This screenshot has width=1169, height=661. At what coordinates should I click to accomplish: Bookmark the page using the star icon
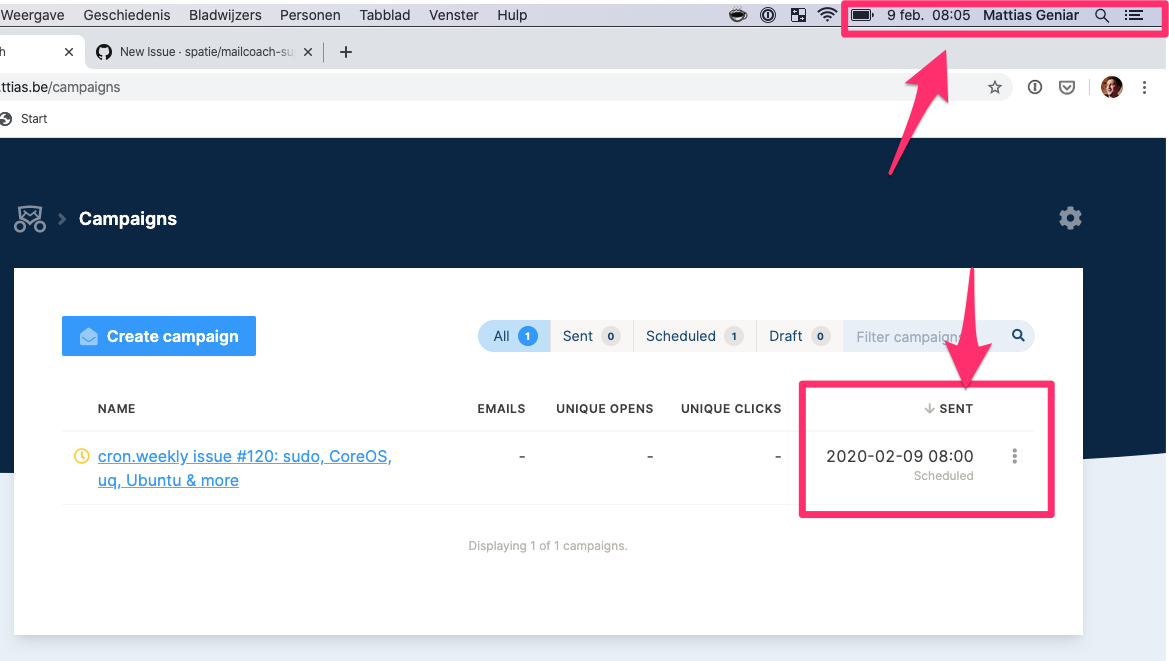[x=995, y=87]
